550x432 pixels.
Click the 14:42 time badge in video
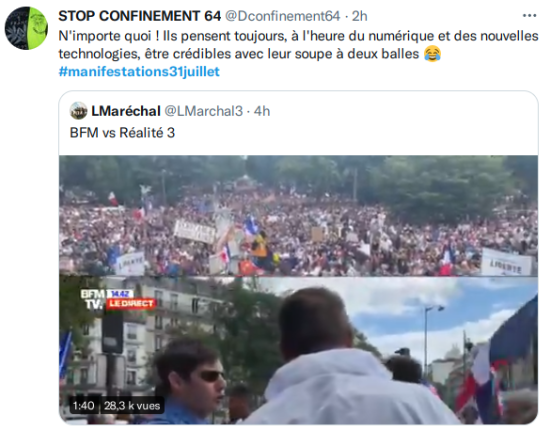(x=120, y=294)
